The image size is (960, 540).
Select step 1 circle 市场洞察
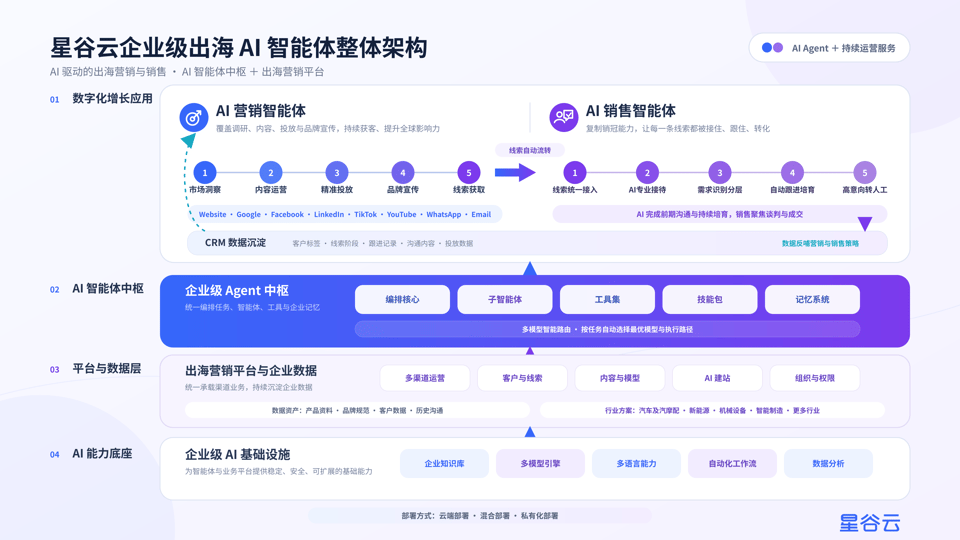pos(204,173)
